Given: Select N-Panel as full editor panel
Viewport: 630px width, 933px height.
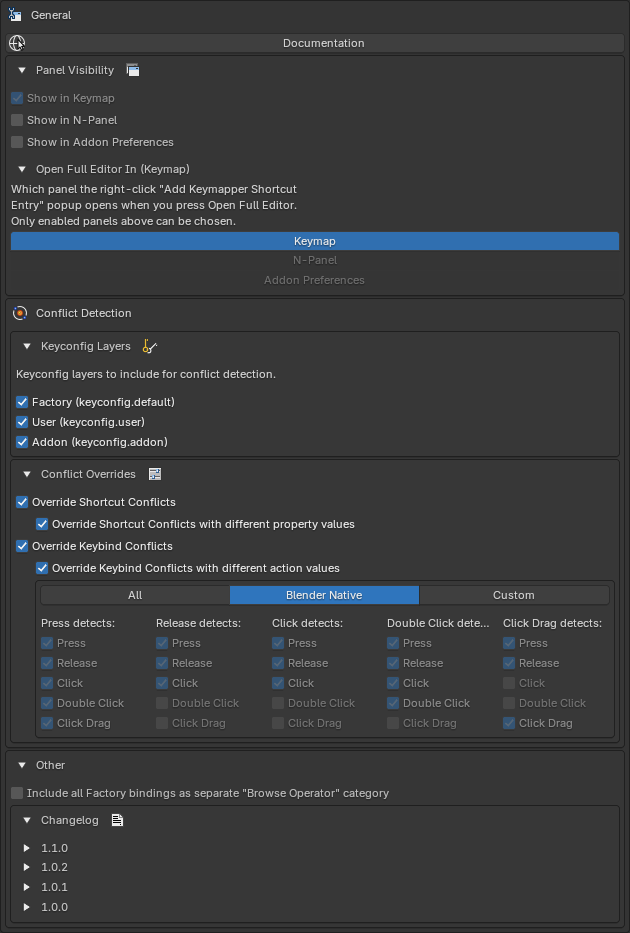Looking at the screenshot, I should pyautogui.click(x=315, y=260).
